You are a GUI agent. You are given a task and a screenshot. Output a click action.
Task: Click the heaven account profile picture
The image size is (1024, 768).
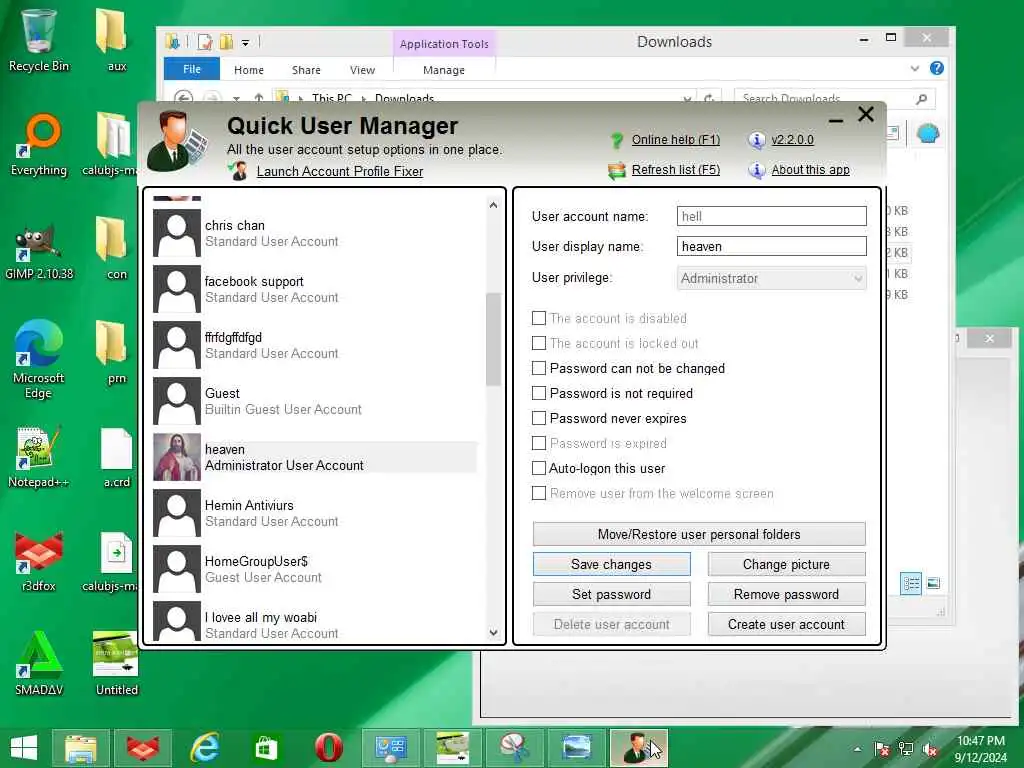click(x=176, y=457)
